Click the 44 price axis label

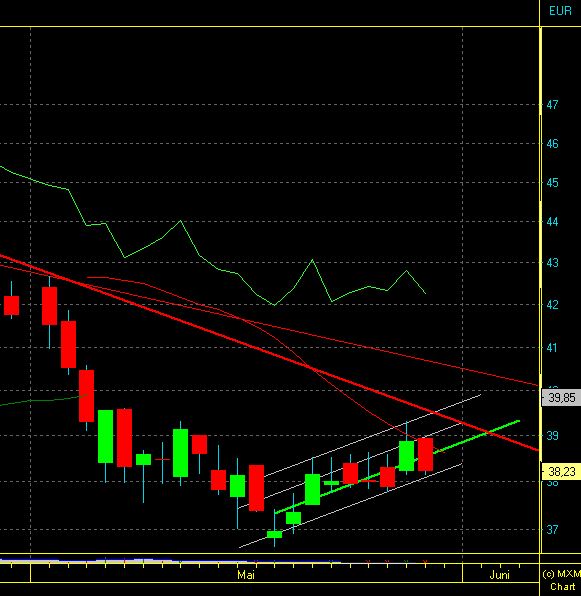pos(552,222)
